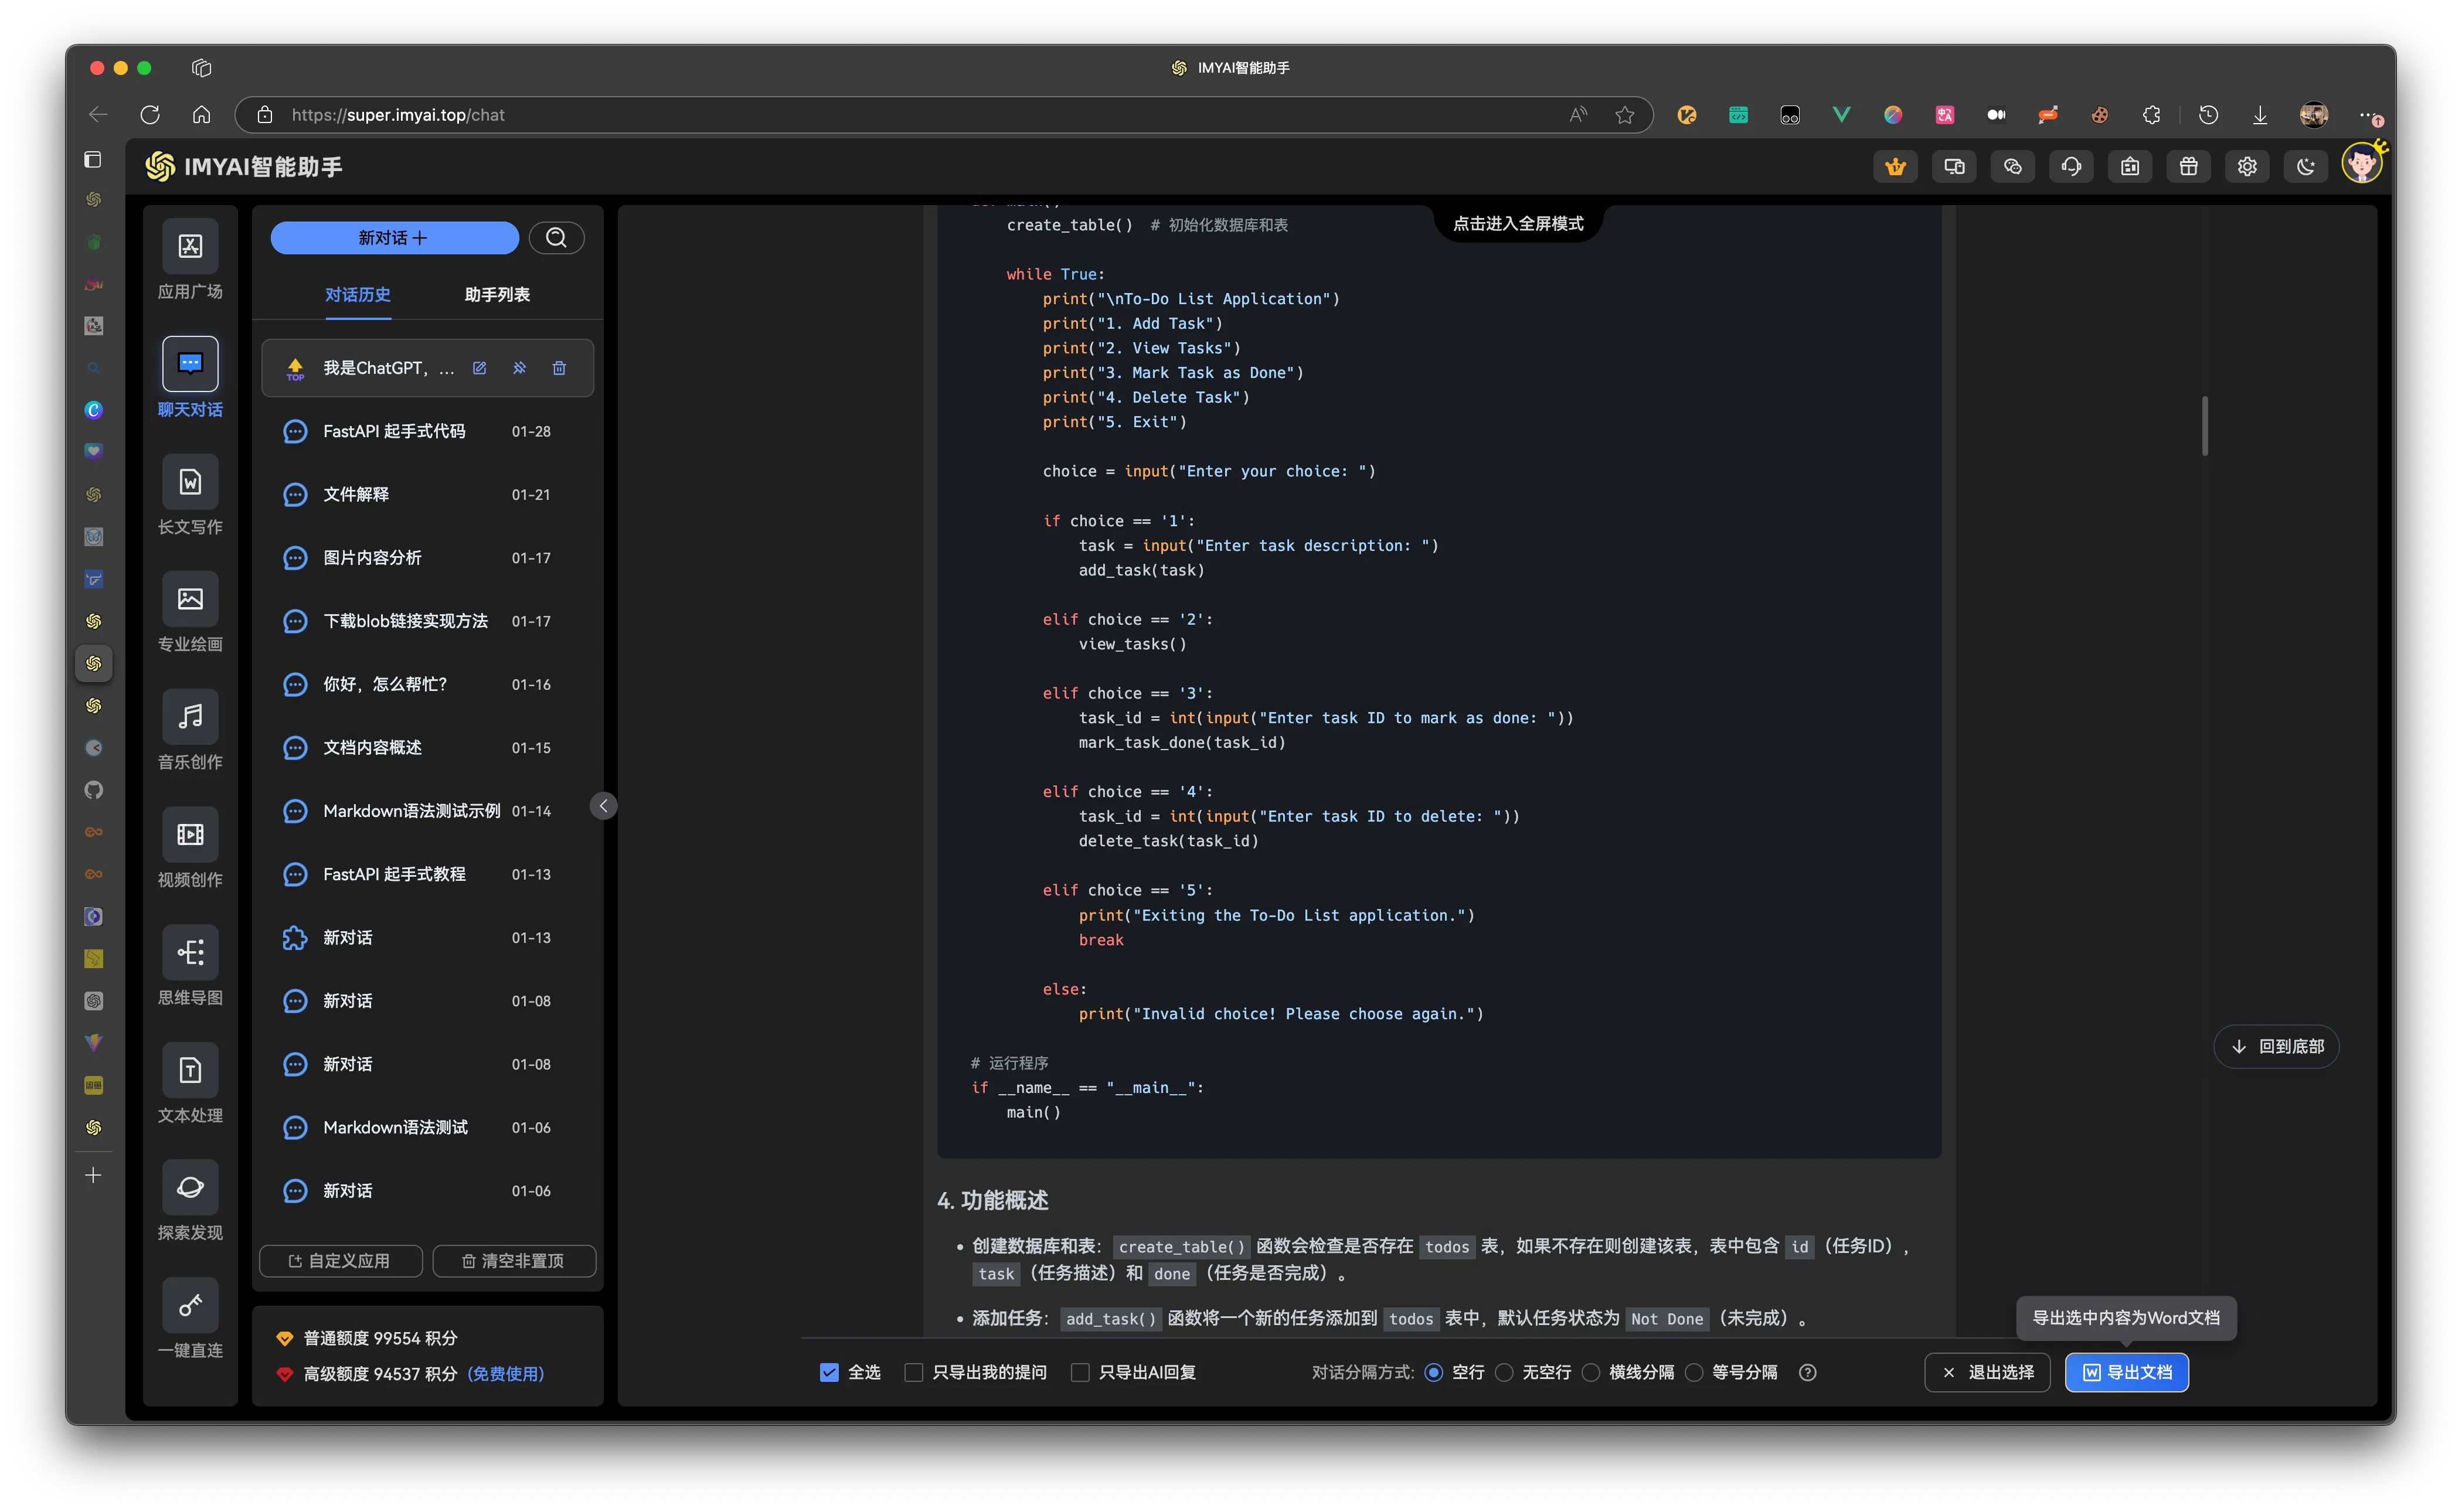Screen dimensions: 2462x1512
Task: Open the 探索发现 explore icon
Action: click(190, 1187)
